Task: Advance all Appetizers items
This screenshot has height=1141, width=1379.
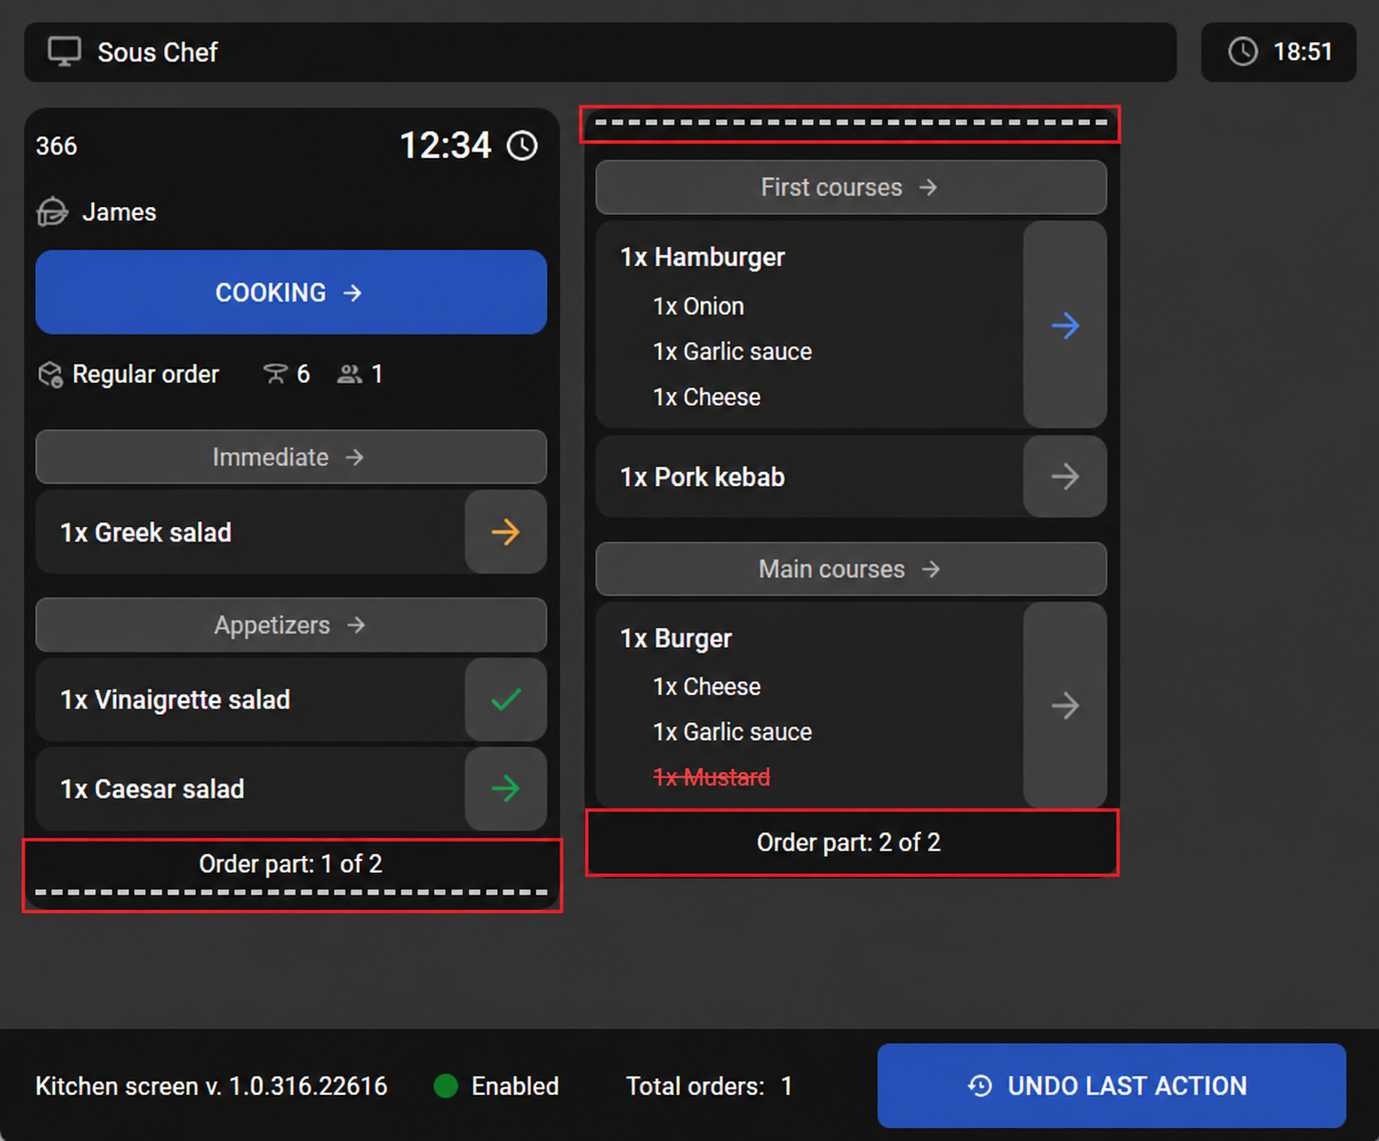Action: 291,625
